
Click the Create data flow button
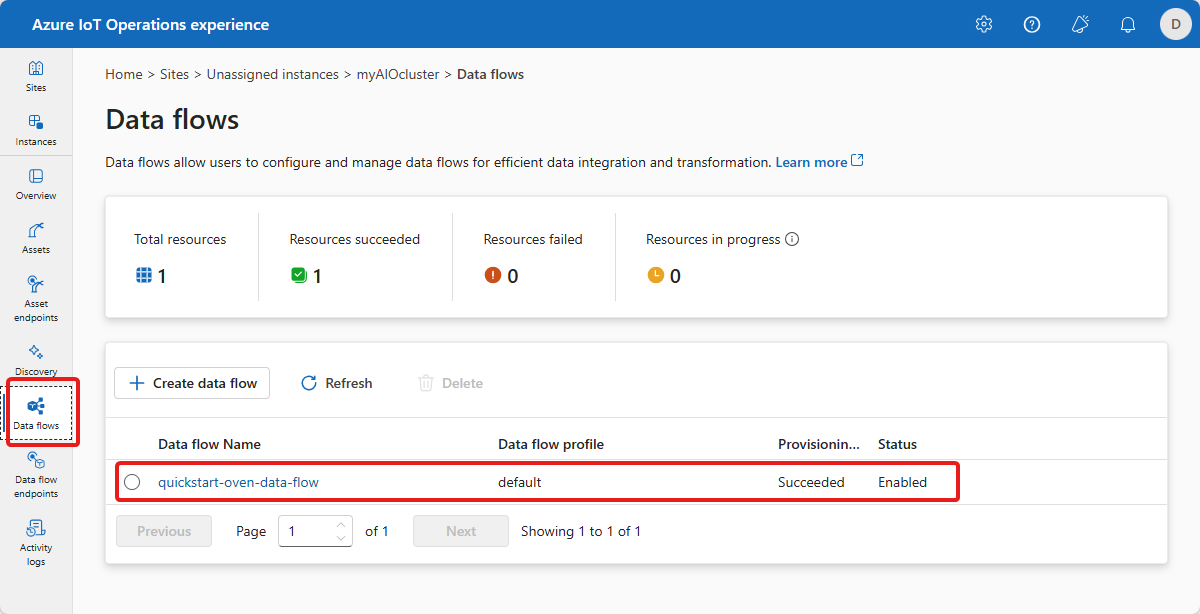[x=192, y=383]
